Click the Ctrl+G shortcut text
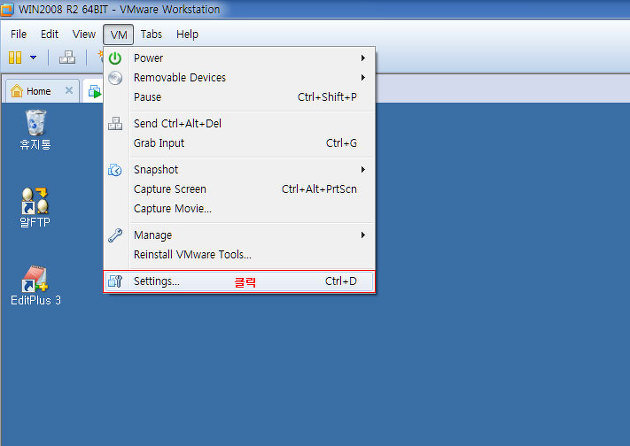 tap(342, 143)
